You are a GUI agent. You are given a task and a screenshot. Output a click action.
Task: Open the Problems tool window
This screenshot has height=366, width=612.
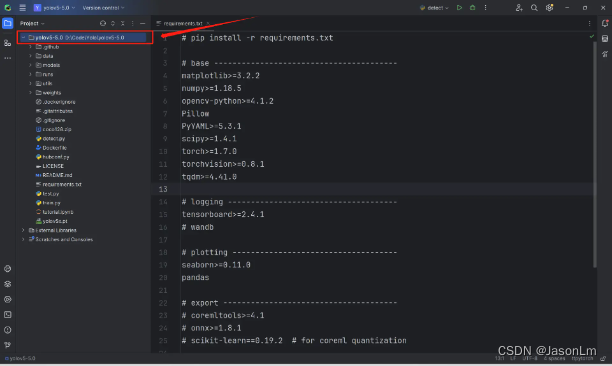7,330
